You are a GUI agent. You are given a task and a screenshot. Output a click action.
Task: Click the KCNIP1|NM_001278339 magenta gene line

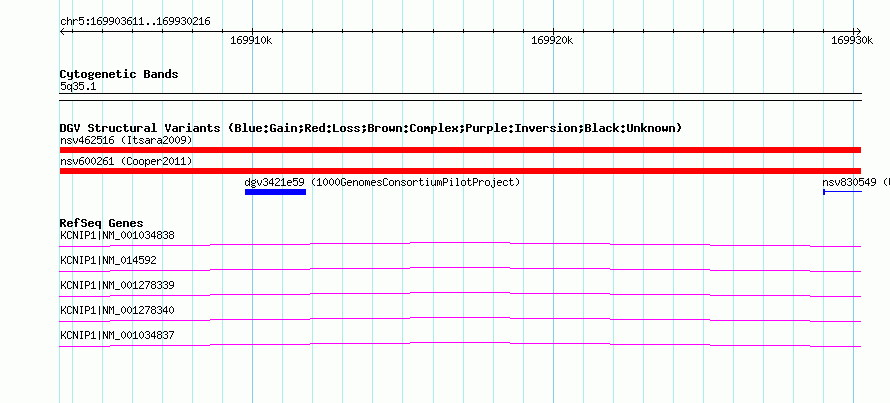click(460, 294)
